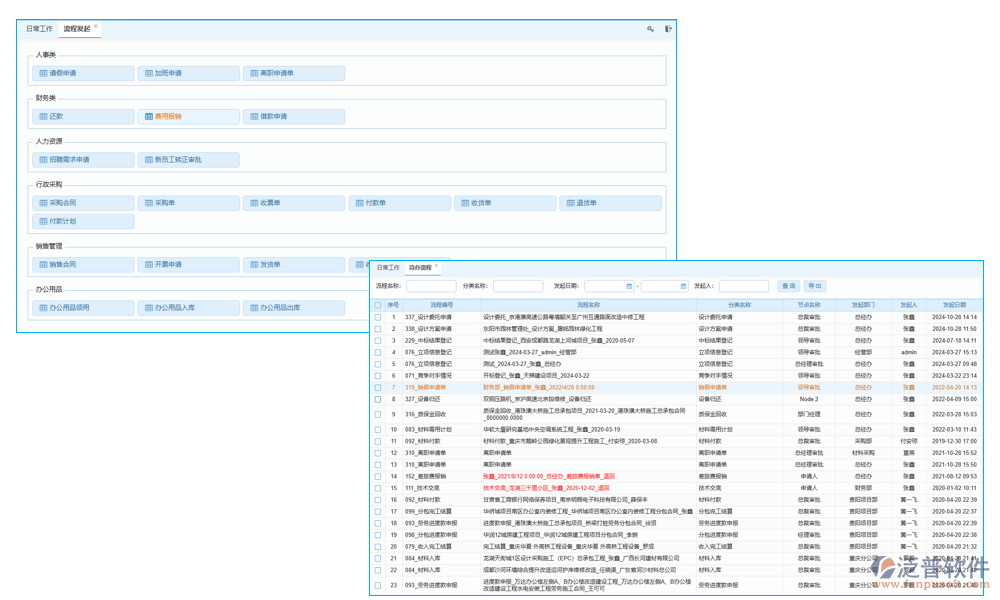The image size is (1000, 600).
Task: Open the calendar picker for the end date
Action: (683, 286)
